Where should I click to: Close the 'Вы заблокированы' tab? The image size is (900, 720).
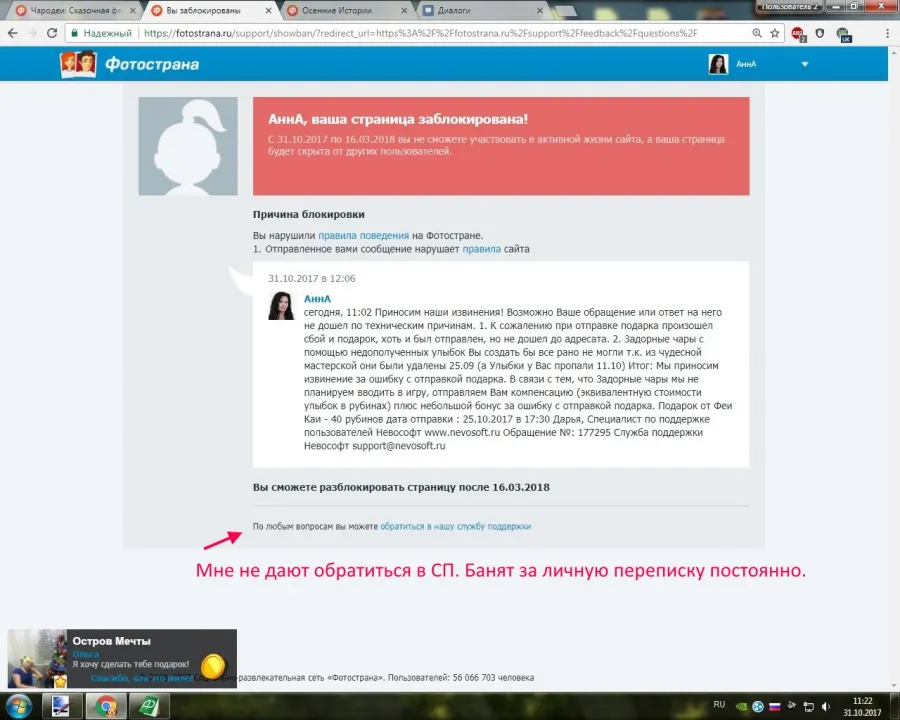269,10
